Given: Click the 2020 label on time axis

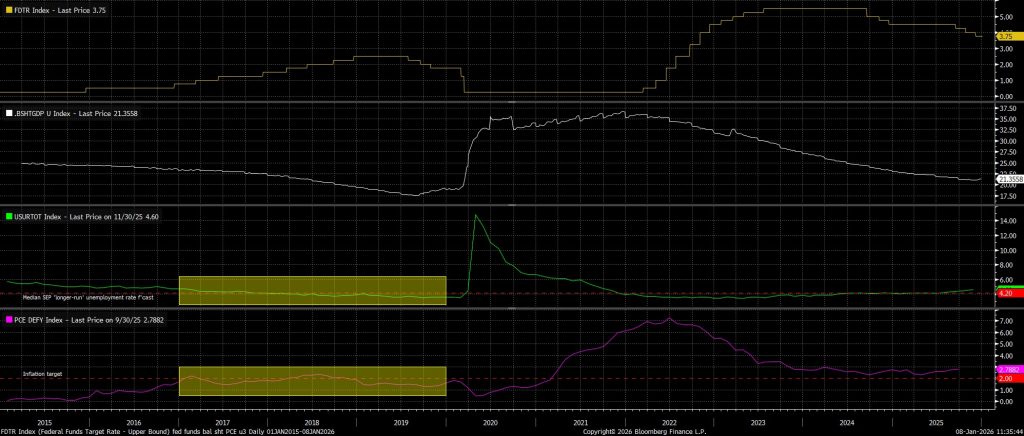Looking at the screenshot, I should pyautogui.click(x=490, y=423).
